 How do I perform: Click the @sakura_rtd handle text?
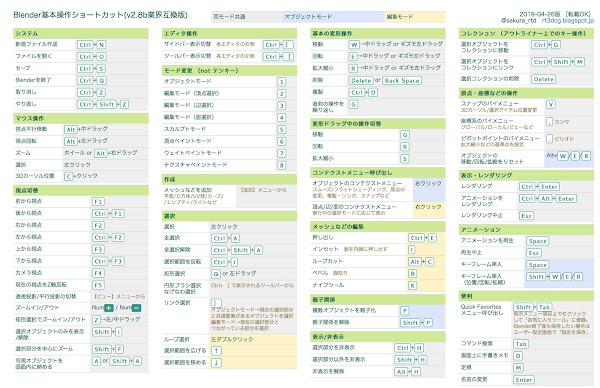[518, 20]
